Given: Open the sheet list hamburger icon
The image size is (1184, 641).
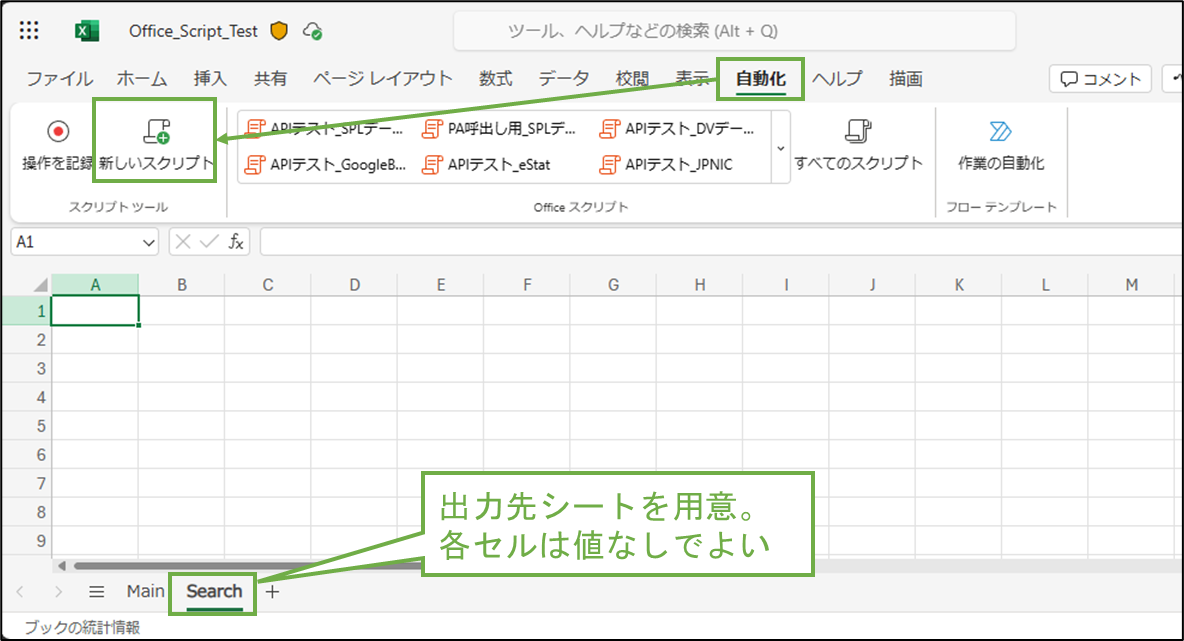Looking at the screenshot, I should tap(96, 591).
